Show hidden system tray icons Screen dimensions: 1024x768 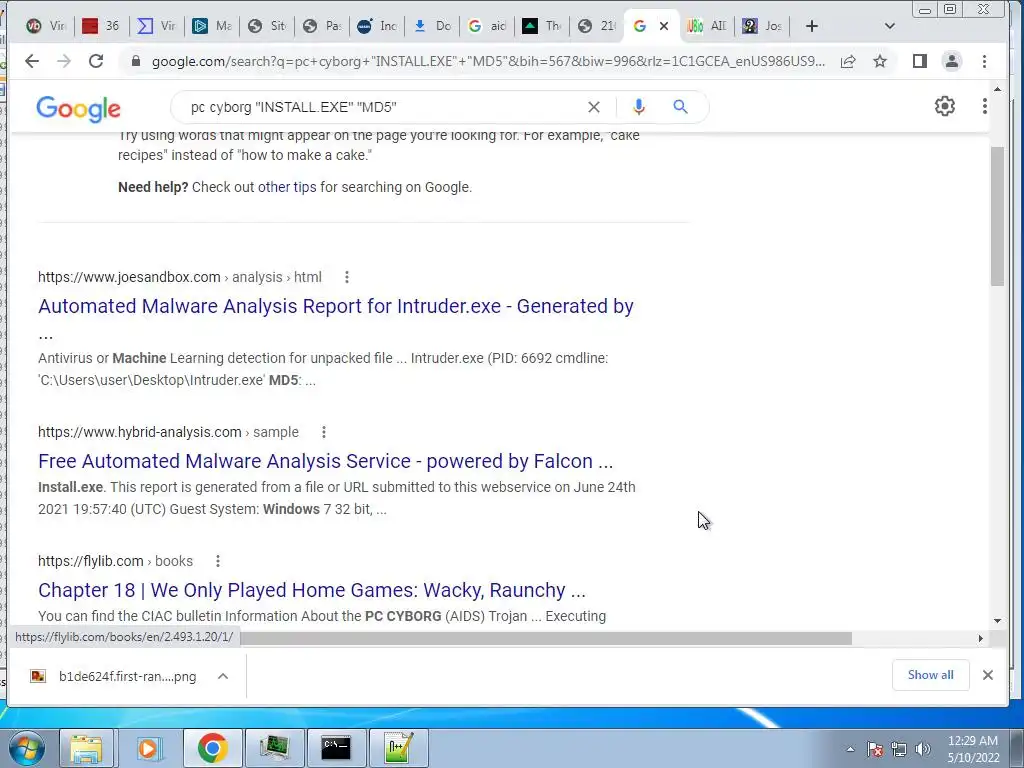coord(850,749)
